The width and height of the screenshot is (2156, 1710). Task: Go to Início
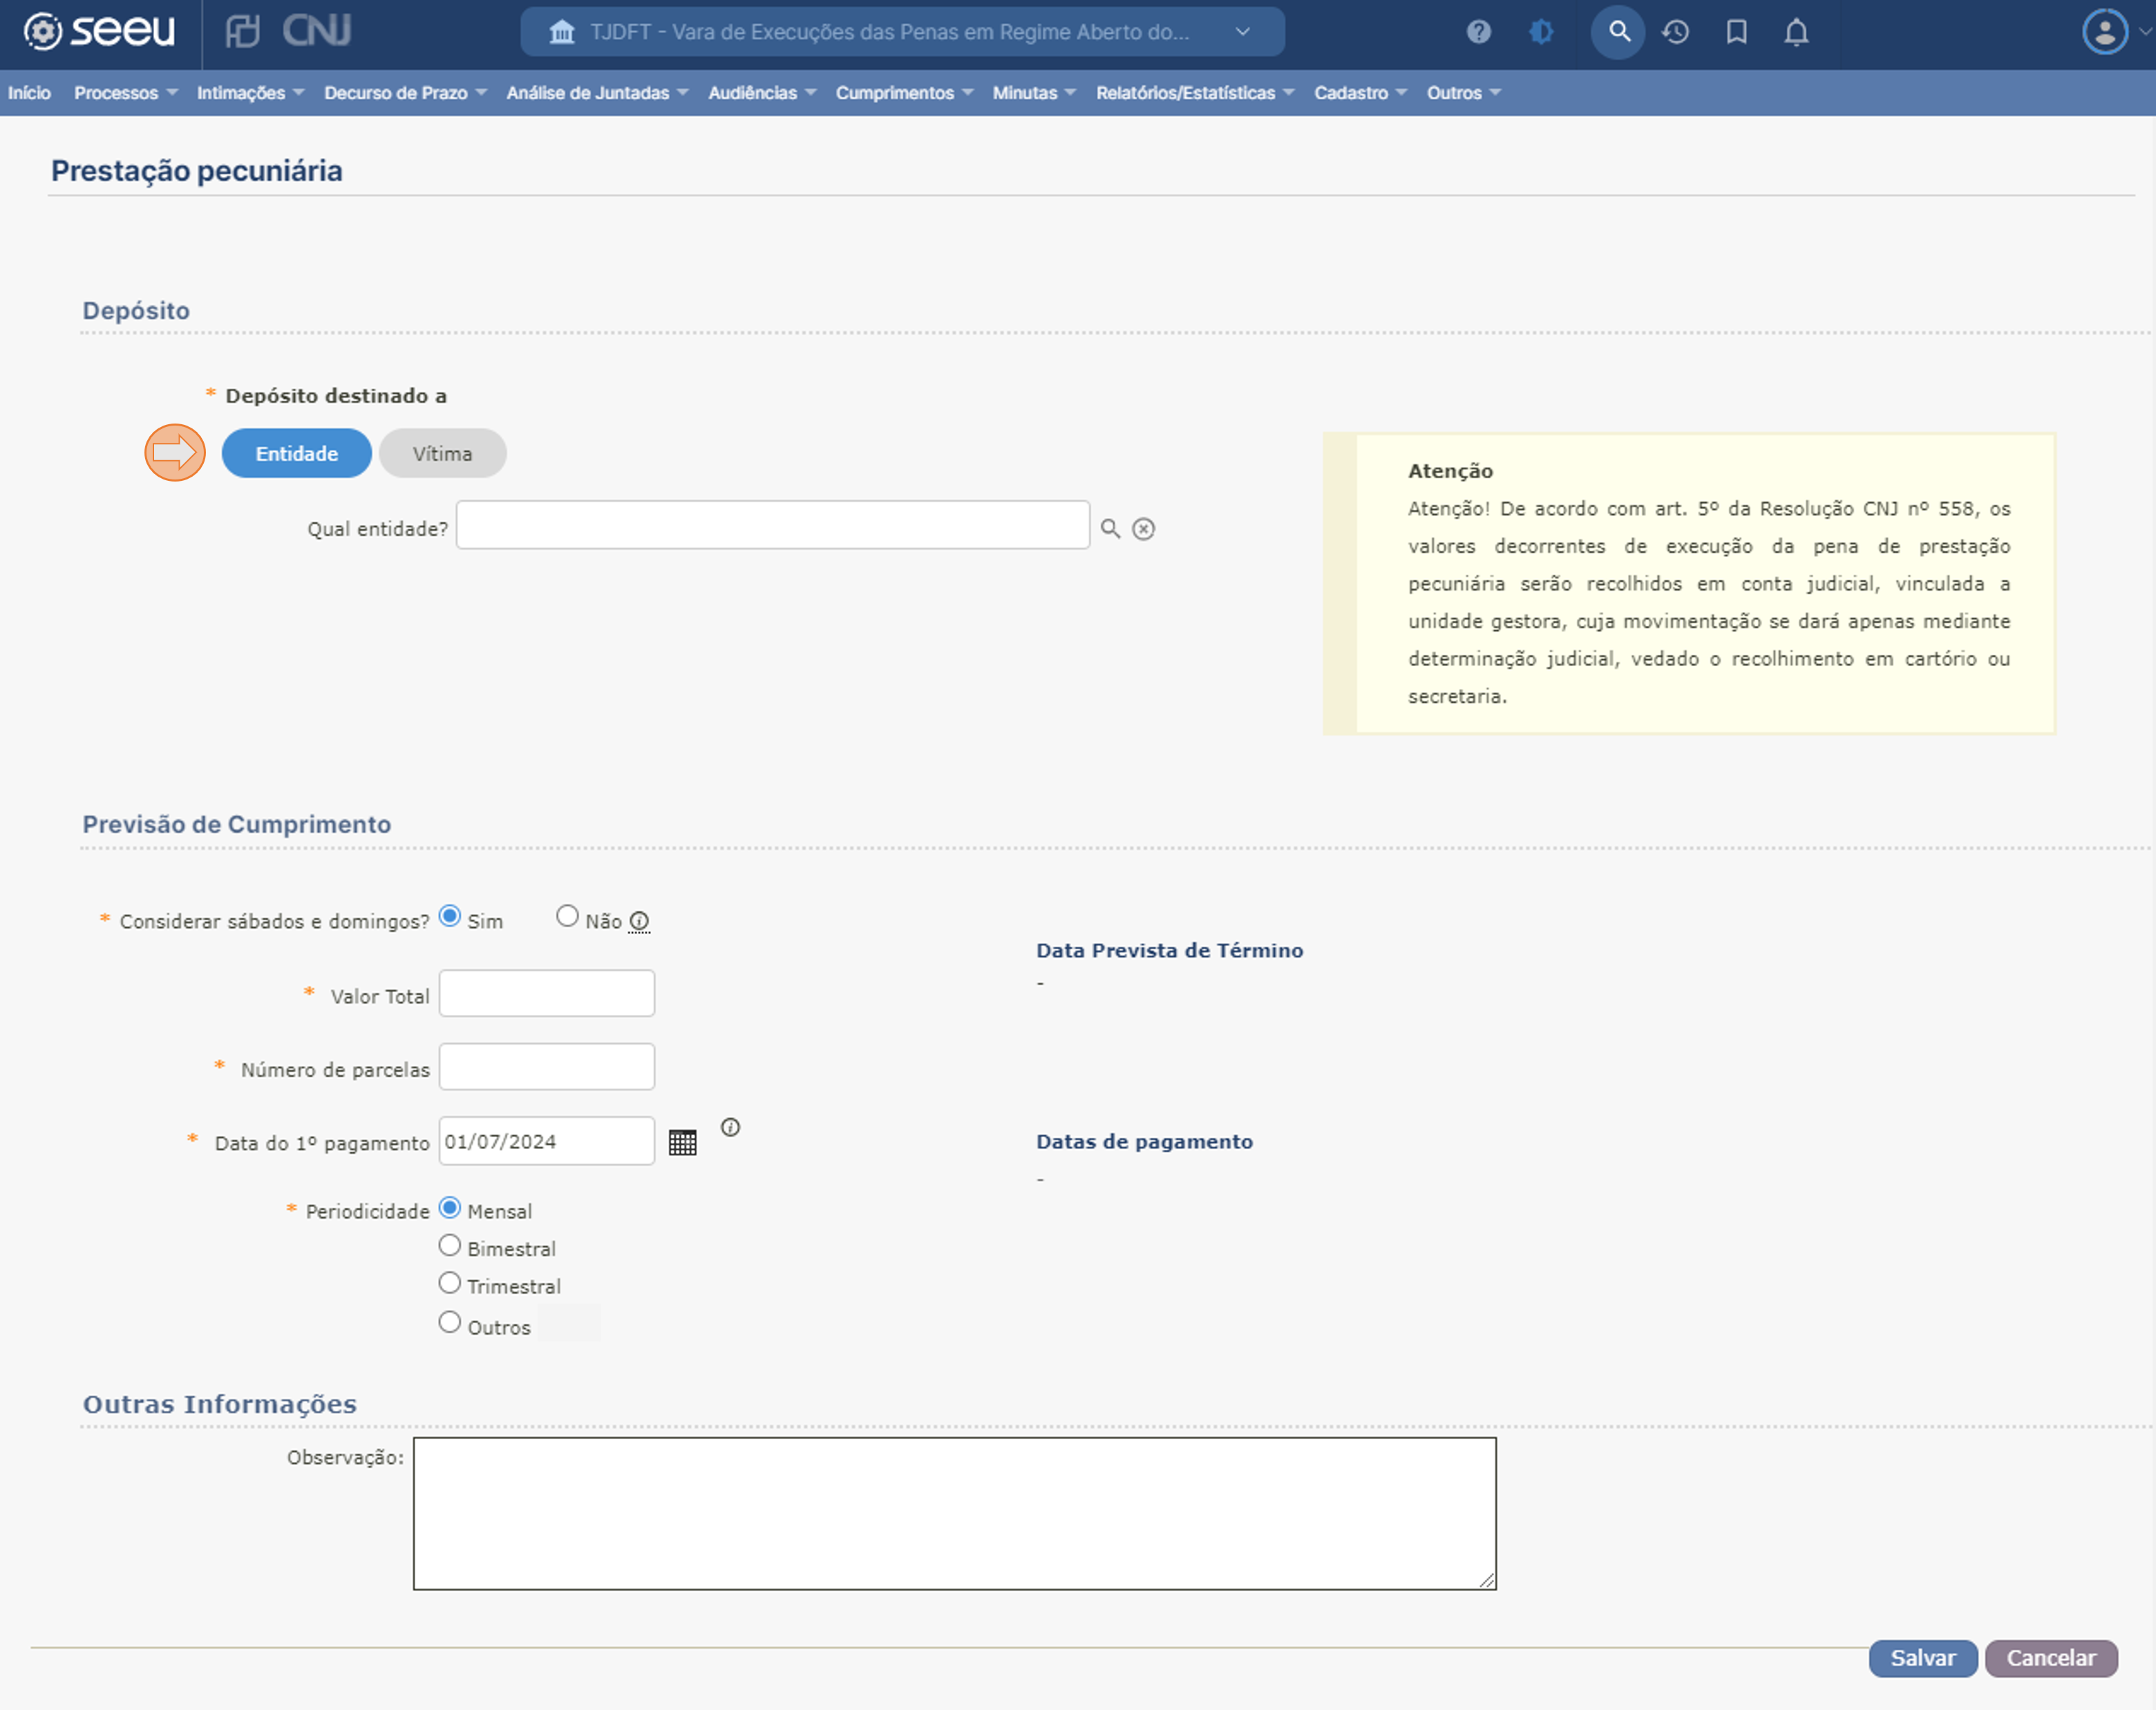click(x=29, y=93)
